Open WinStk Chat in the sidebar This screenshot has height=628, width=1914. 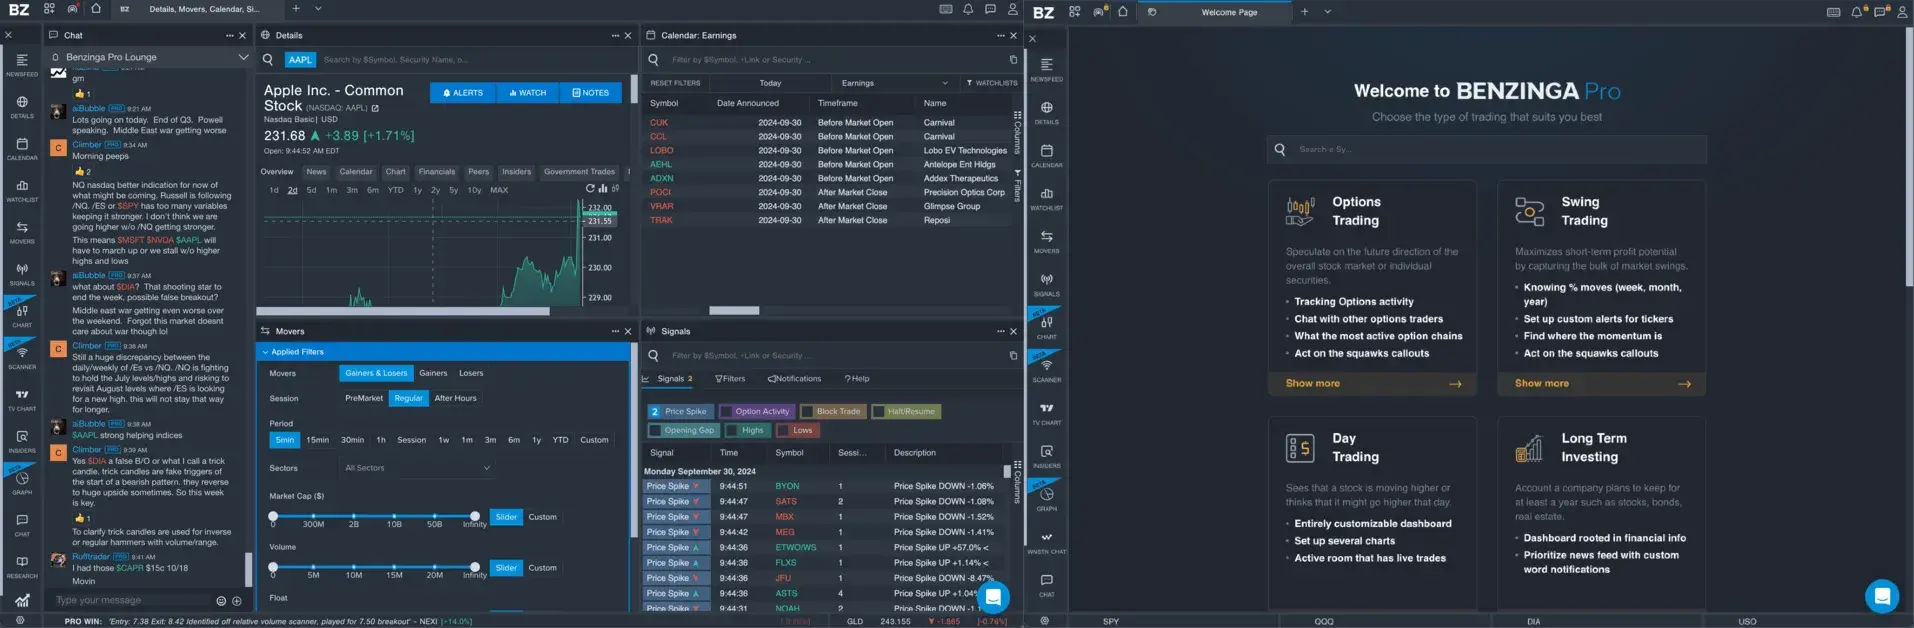point(1046,542)
